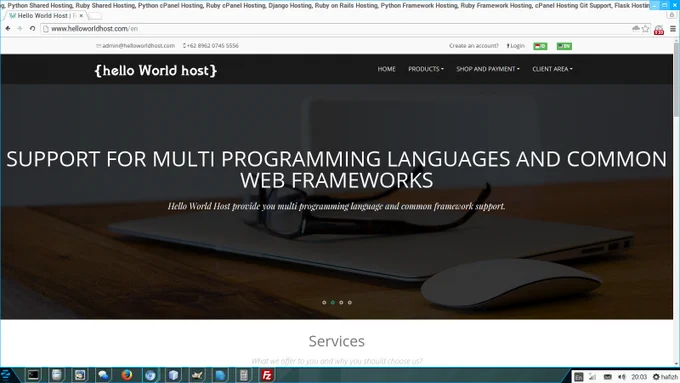Image resolution: width=680 pixels, height=383 pixels.
Task: Click the browser forward arrow
Action: pyautogui.click(x=20, y=29)
